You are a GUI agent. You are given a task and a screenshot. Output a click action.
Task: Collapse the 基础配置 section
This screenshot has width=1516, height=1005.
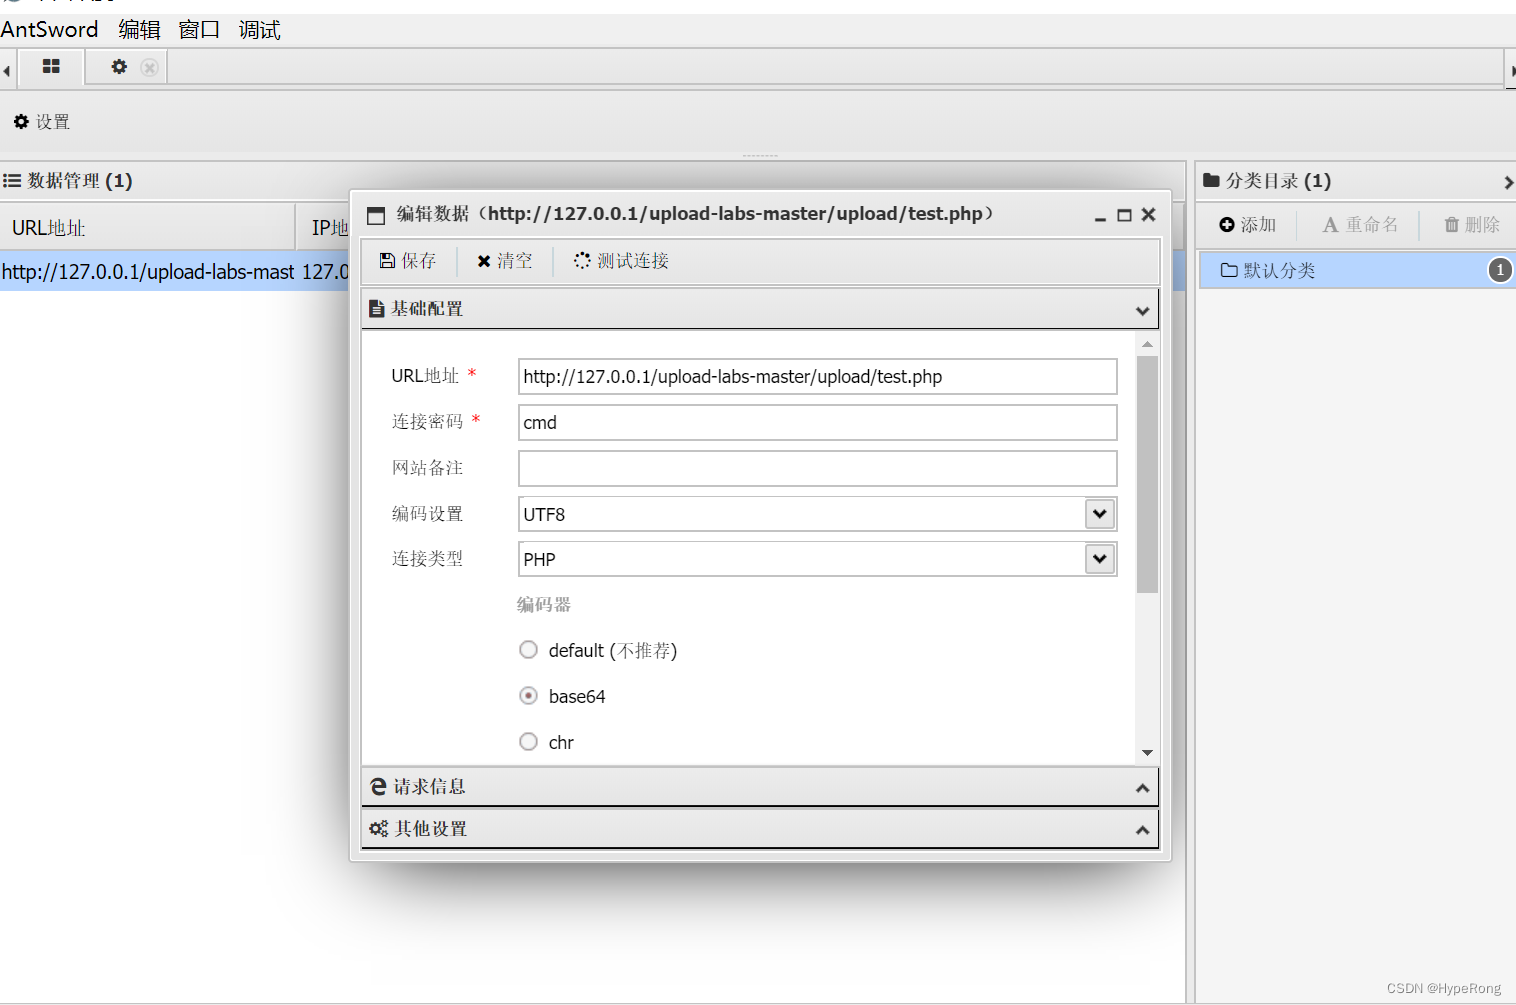click(1142, 310)
